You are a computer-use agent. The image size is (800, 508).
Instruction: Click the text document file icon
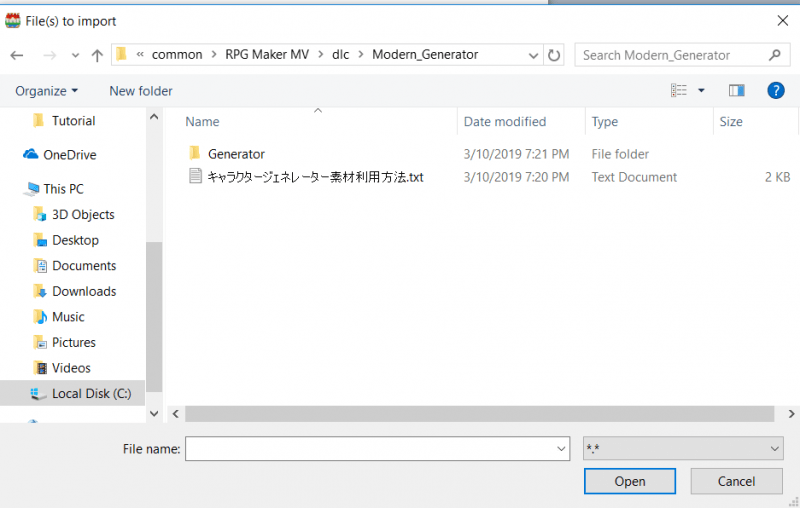point(195,176)
